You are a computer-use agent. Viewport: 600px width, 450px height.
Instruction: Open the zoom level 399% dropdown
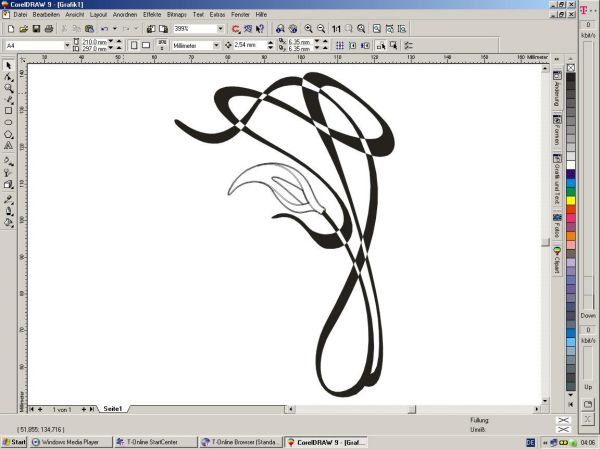(222, 29)
